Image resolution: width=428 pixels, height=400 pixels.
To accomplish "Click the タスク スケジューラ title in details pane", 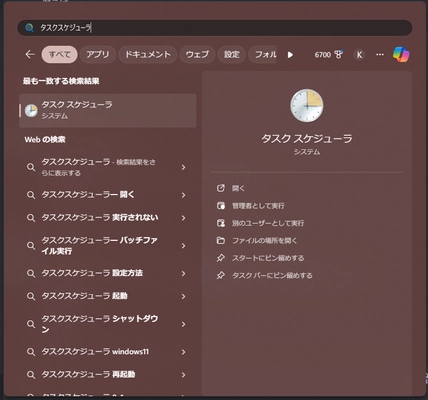I will [x=307, y=139].
